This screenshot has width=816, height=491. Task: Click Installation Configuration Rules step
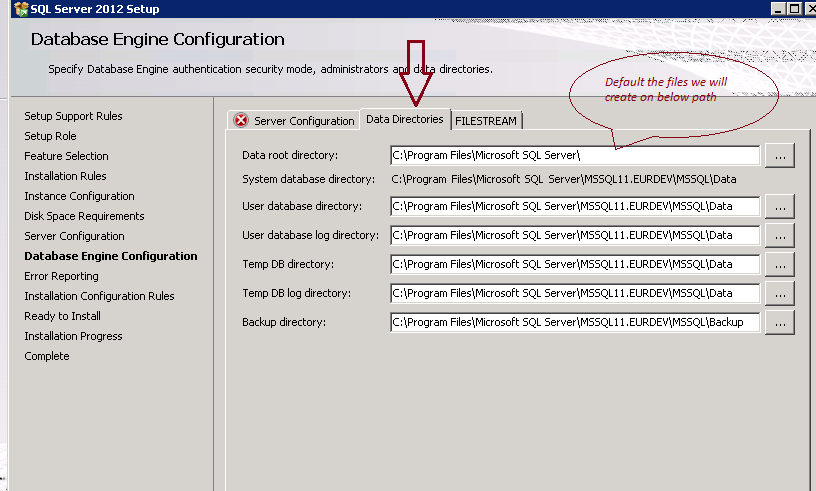coord(99,296)
